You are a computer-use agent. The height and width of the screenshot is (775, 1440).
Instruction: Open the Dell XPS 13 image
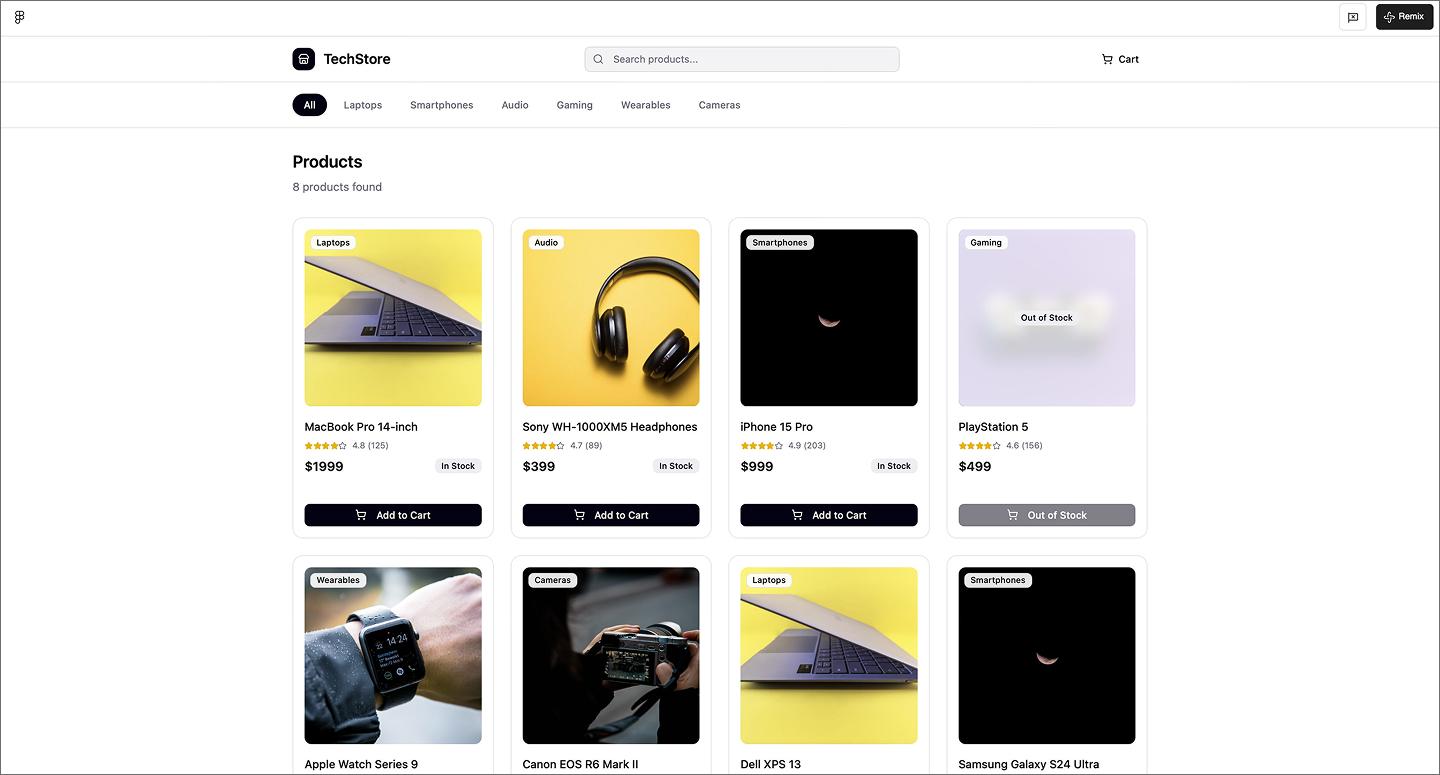(x=829, y=656)
